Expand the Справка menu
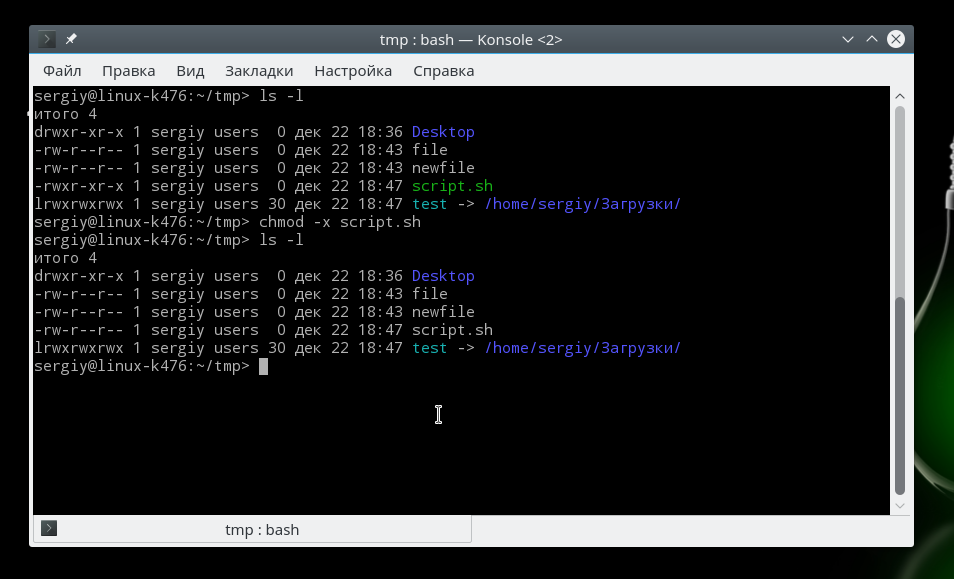This screenshot has height=579, width=954. 444,71
